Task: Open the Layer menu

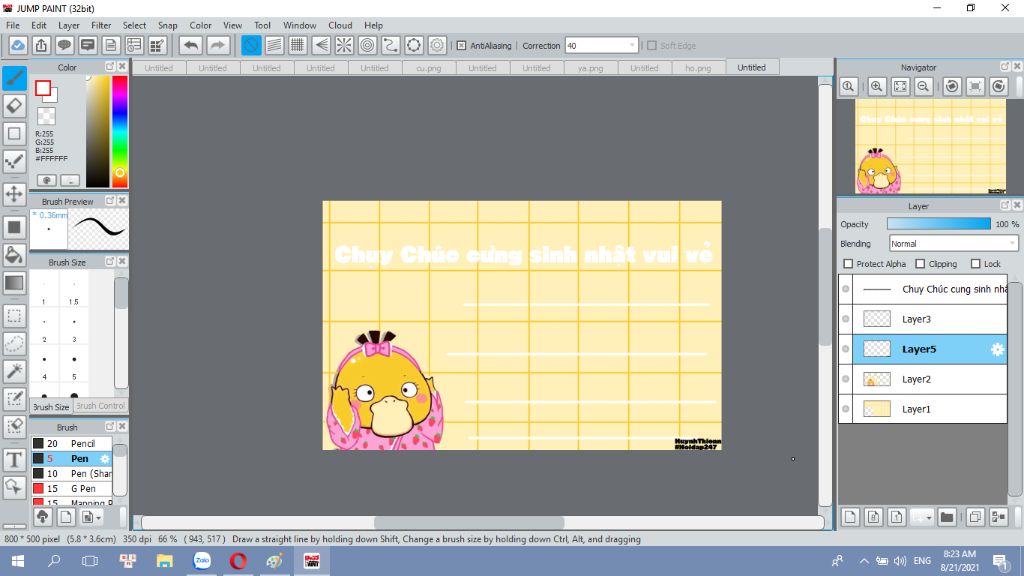Action: 69,25
